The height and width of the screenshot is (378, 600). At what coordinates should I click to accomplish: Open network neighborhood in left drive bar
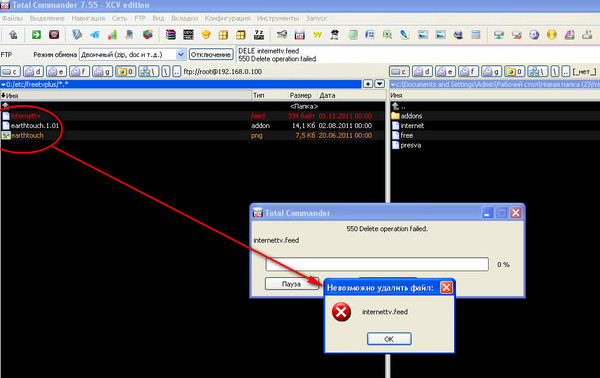(148, 72)
